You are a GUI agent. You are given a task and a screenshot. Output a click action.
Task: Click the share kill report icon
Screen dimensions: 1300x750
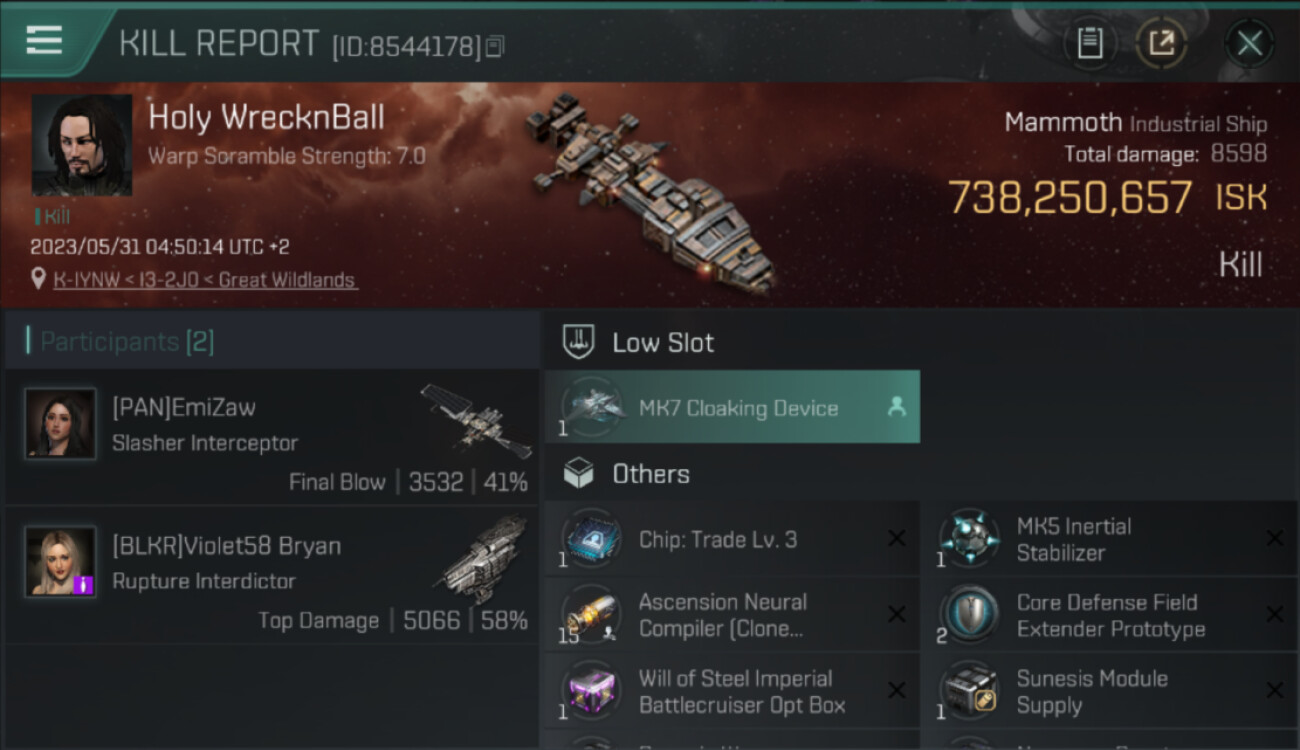[1161, 43]
